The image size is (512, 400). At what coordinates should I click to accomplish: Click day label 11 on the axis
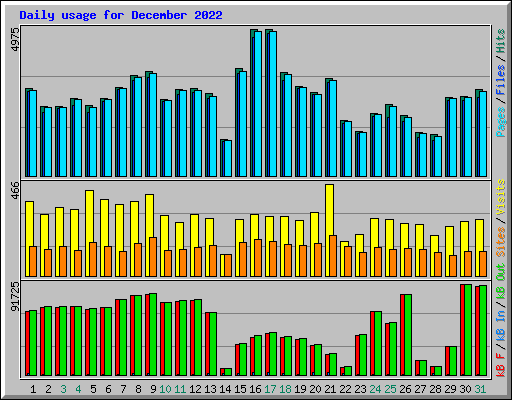pos(180,389)
